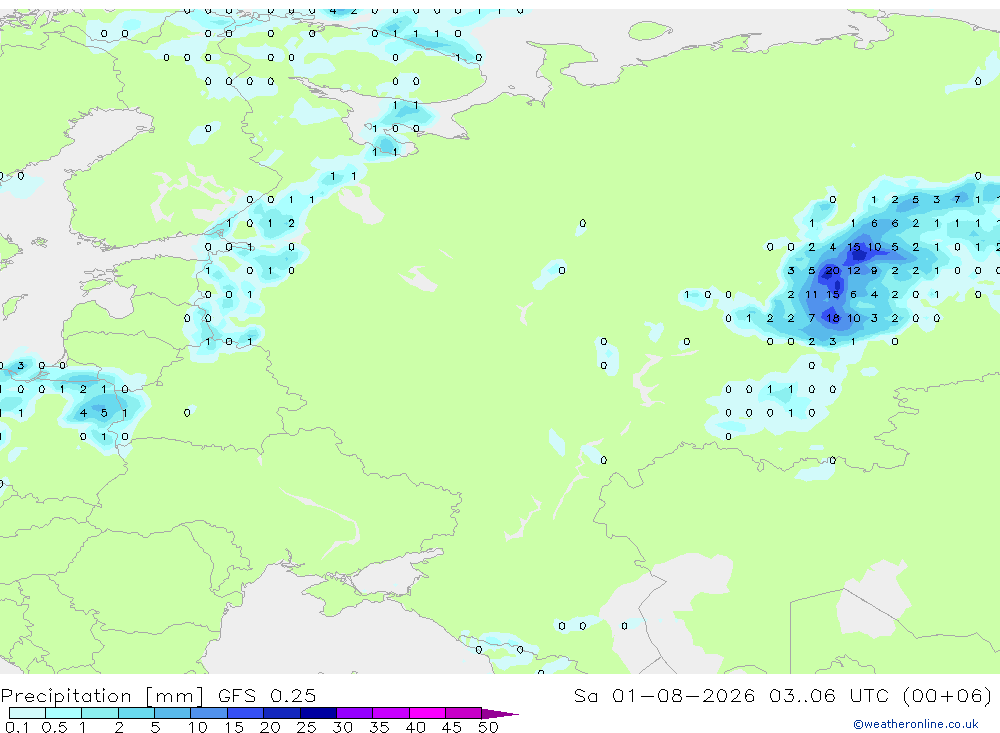Click the 25–30 mm navy legend box
The height and width of the screenshot is (733, 1000).
coord(318,713)
